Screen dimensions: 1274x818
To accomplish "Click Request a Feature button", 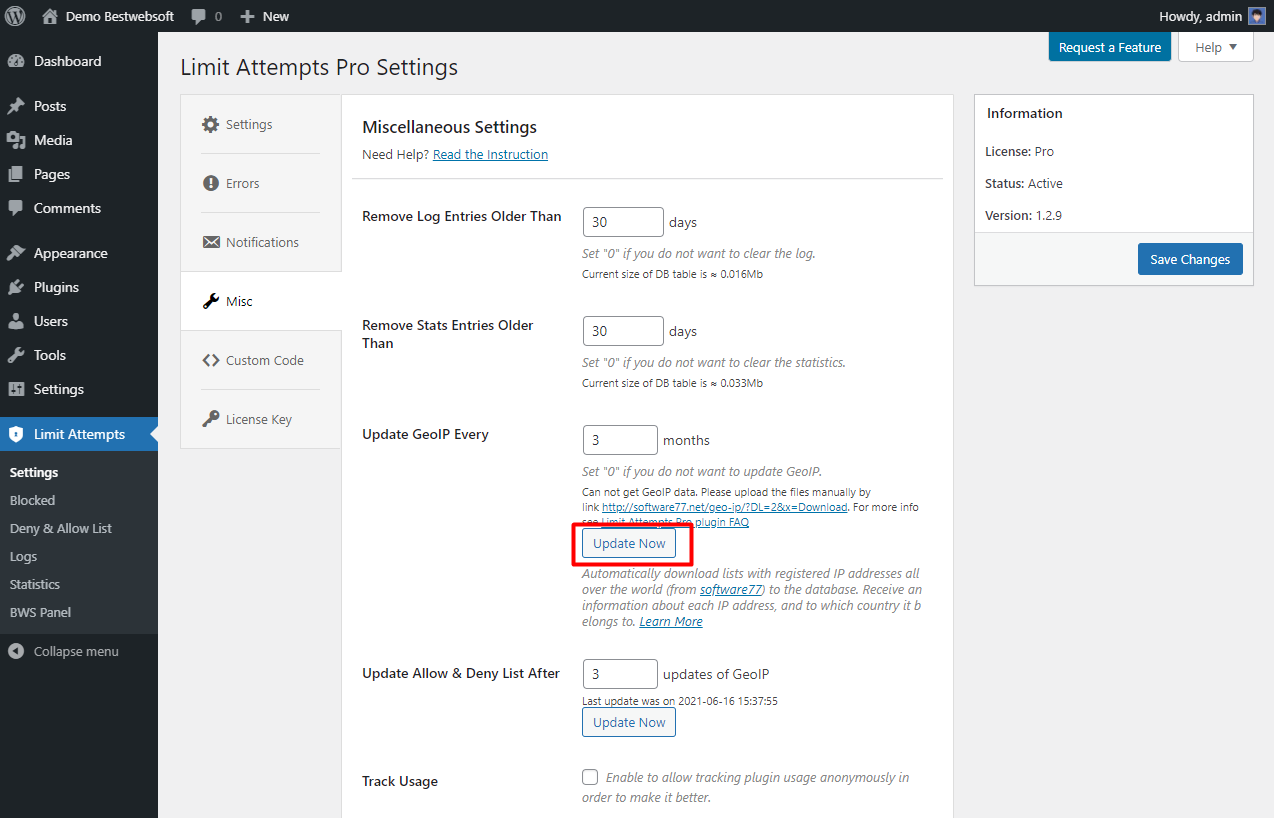I will tap(1109, 47).
